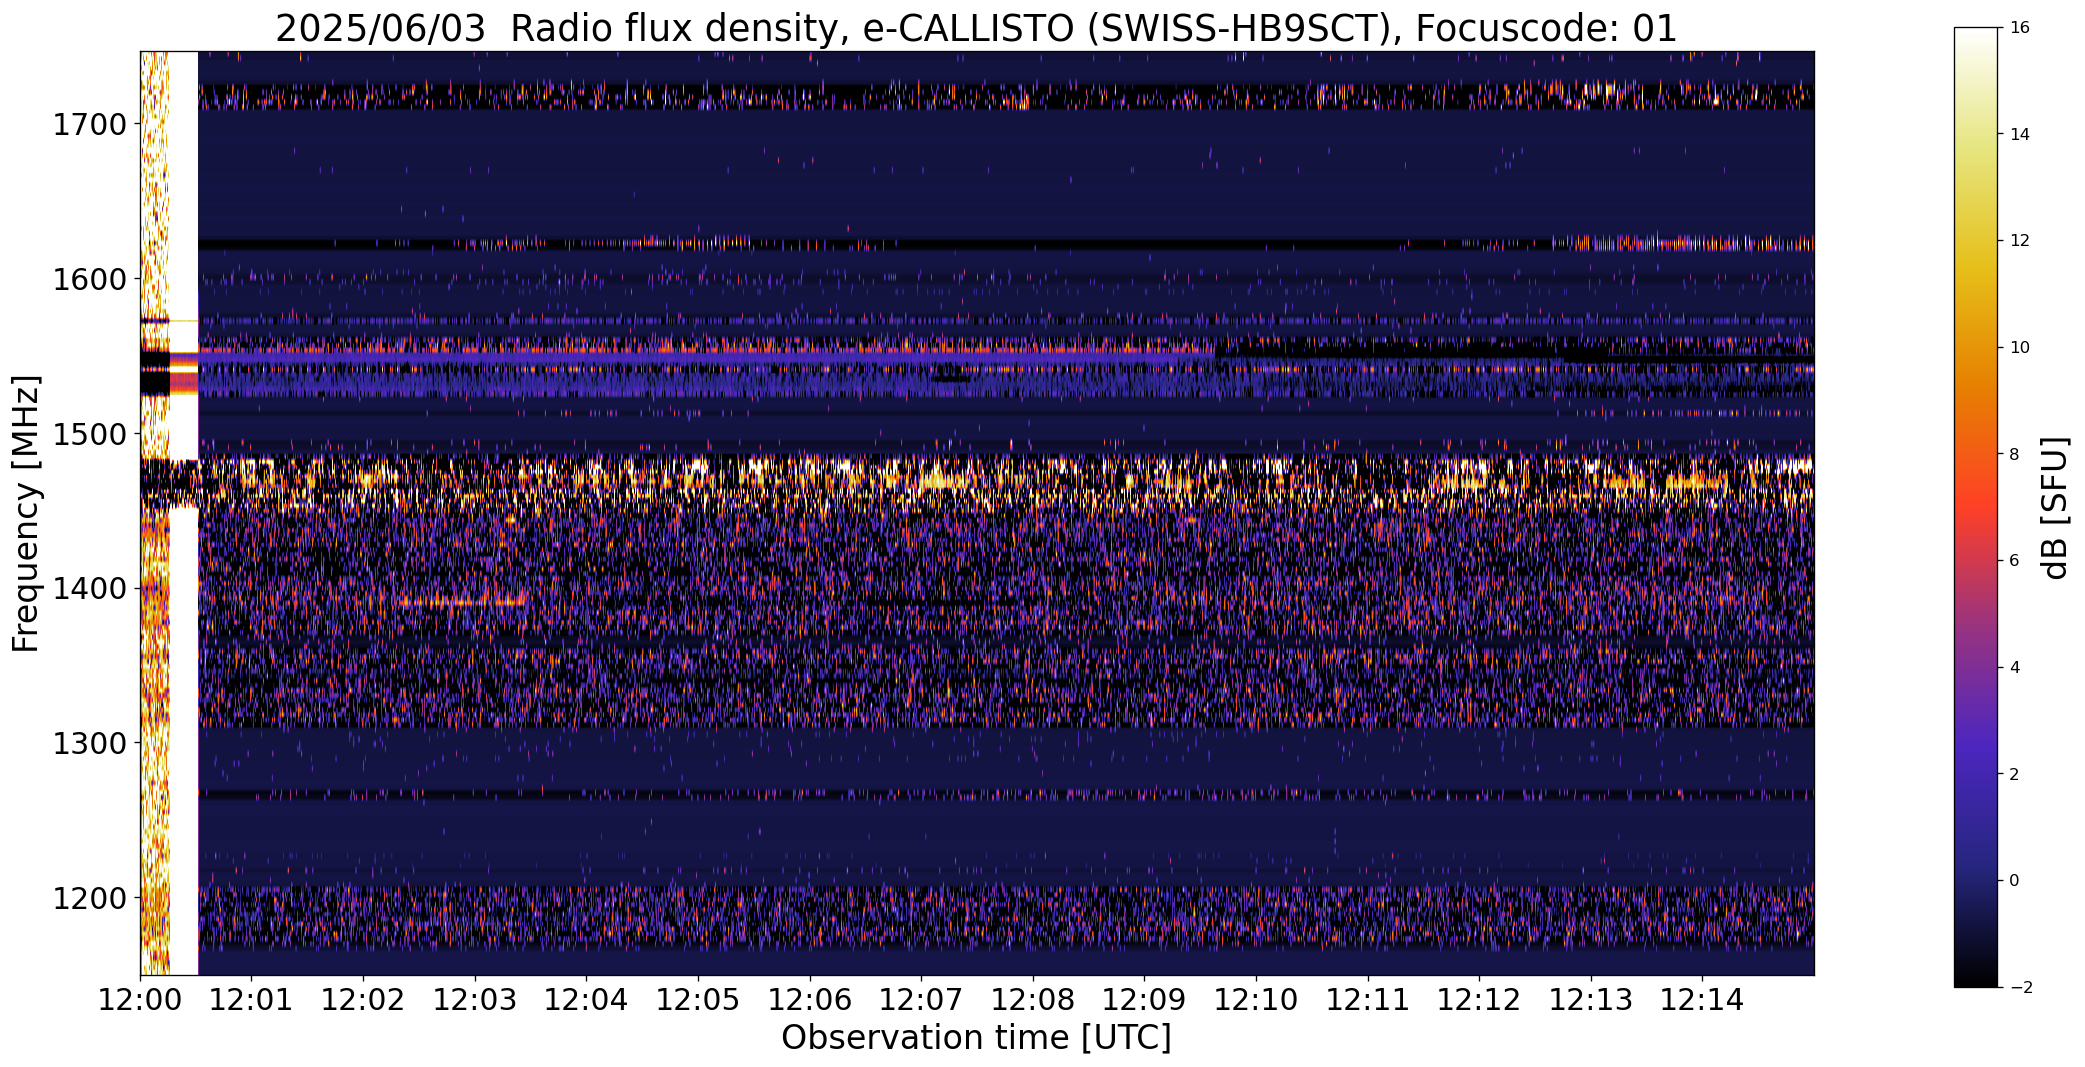Image resolution: width=2085 pixels, height=1067 pixels.
Task: Click the colorbar tick label 4
Action: [x=2014, y=668]
